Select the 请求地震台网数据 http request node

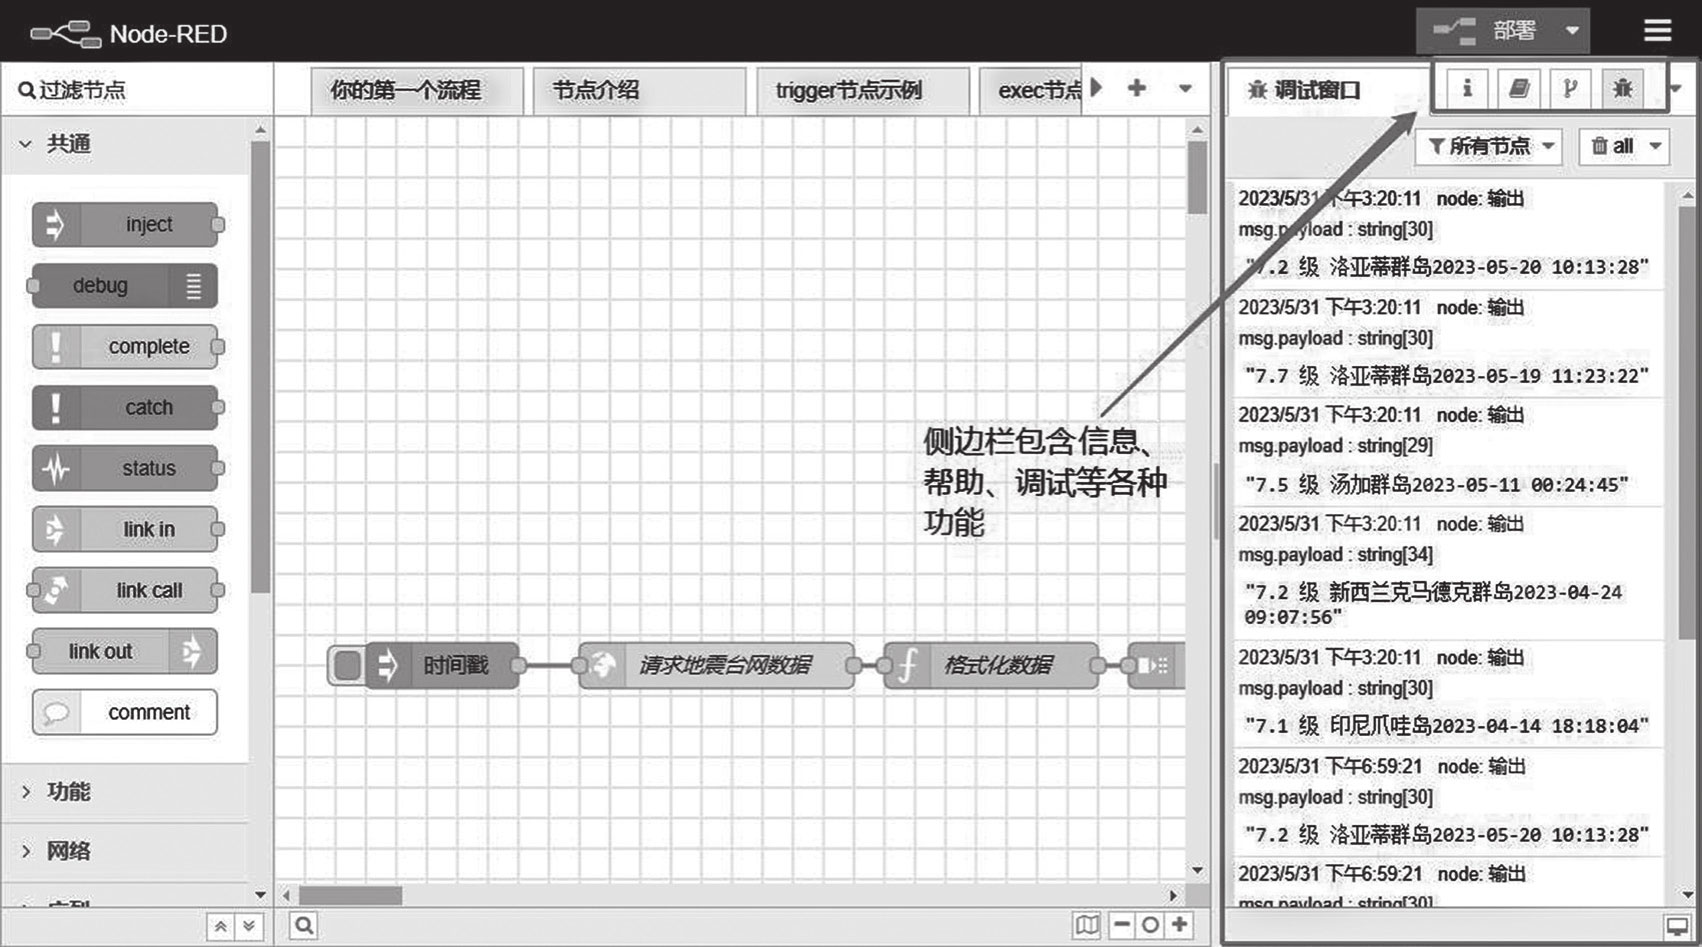coord(717,665)
